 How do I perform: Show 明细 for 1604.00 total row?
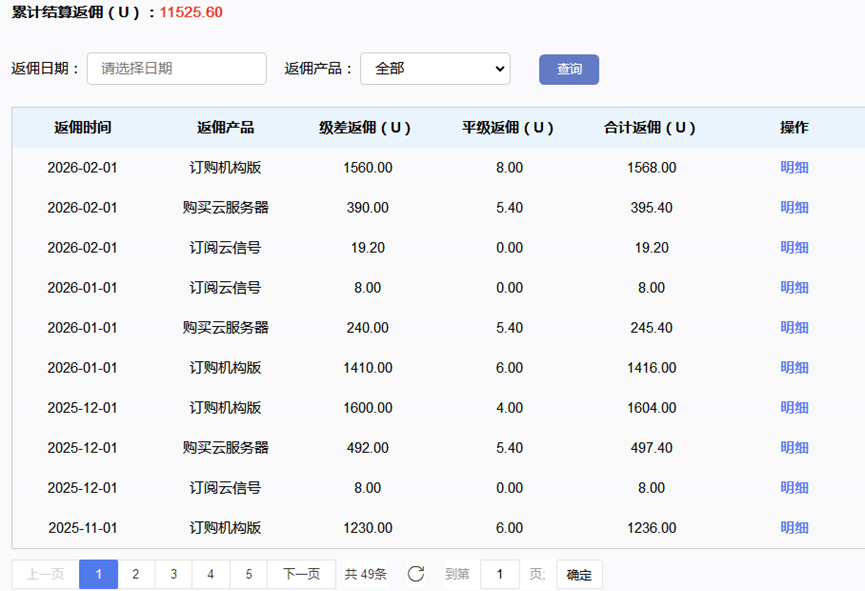click(794, 408)
